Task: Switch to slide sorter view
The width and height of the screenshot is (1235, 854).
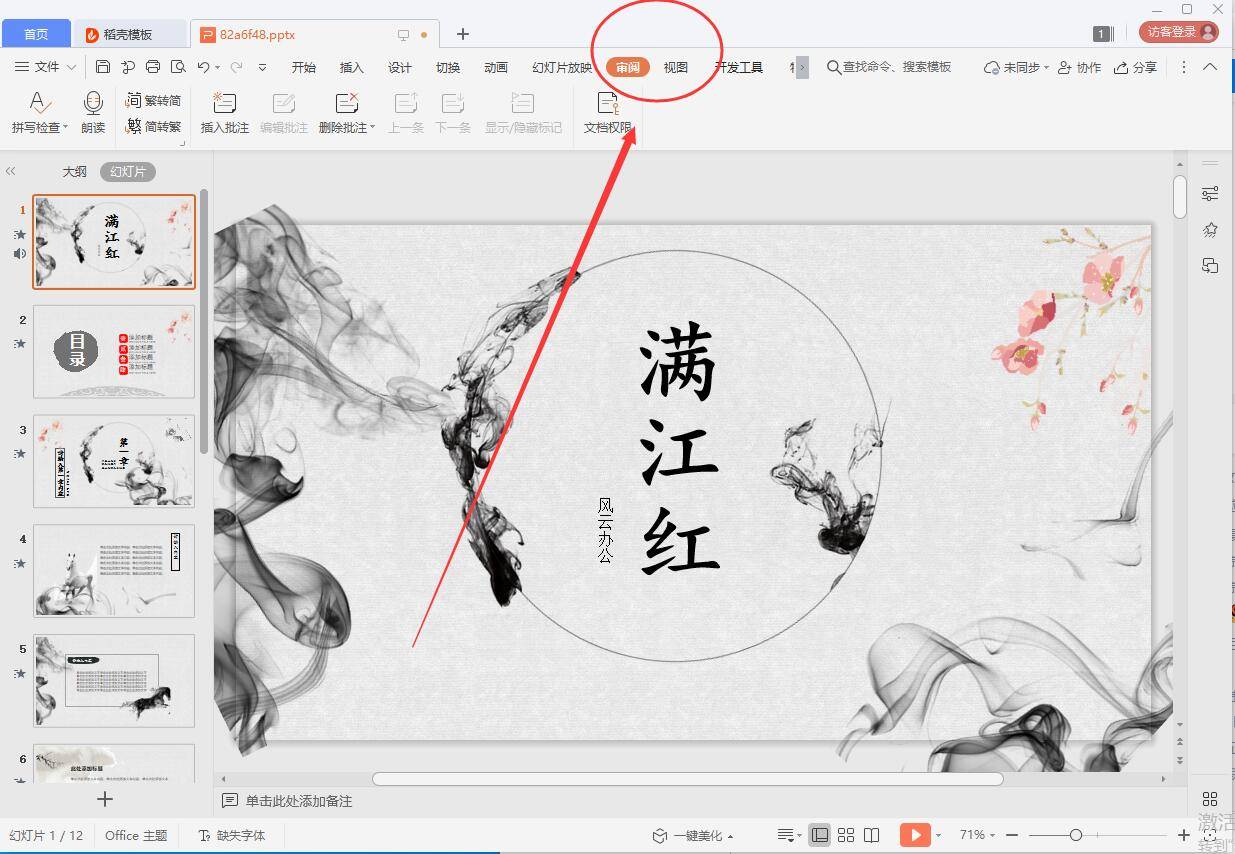Action: tap(846, 834)
